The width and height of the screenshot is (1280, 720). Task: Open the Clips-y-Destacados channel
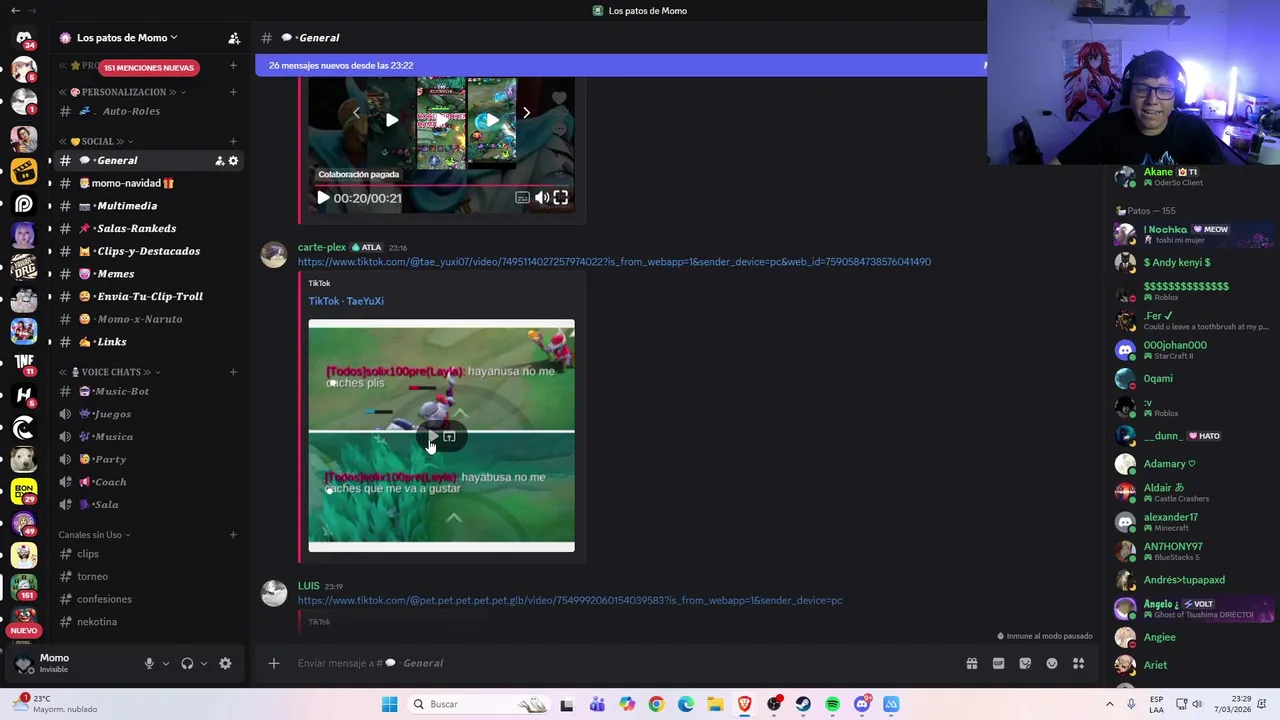tap(148, 251)
